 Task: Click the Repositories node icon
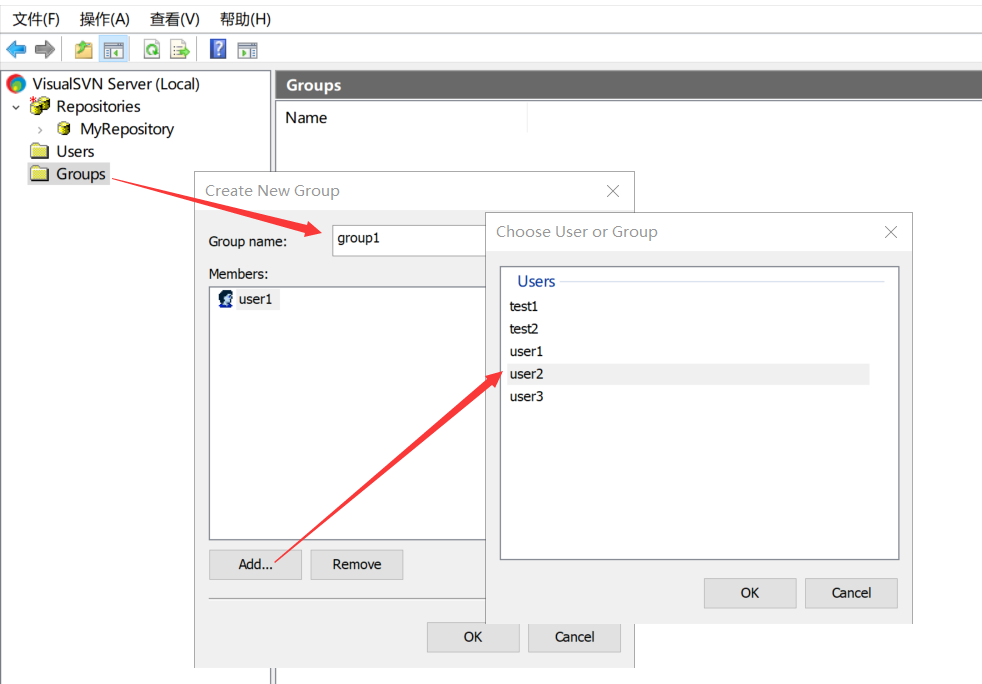coord(40,106)
